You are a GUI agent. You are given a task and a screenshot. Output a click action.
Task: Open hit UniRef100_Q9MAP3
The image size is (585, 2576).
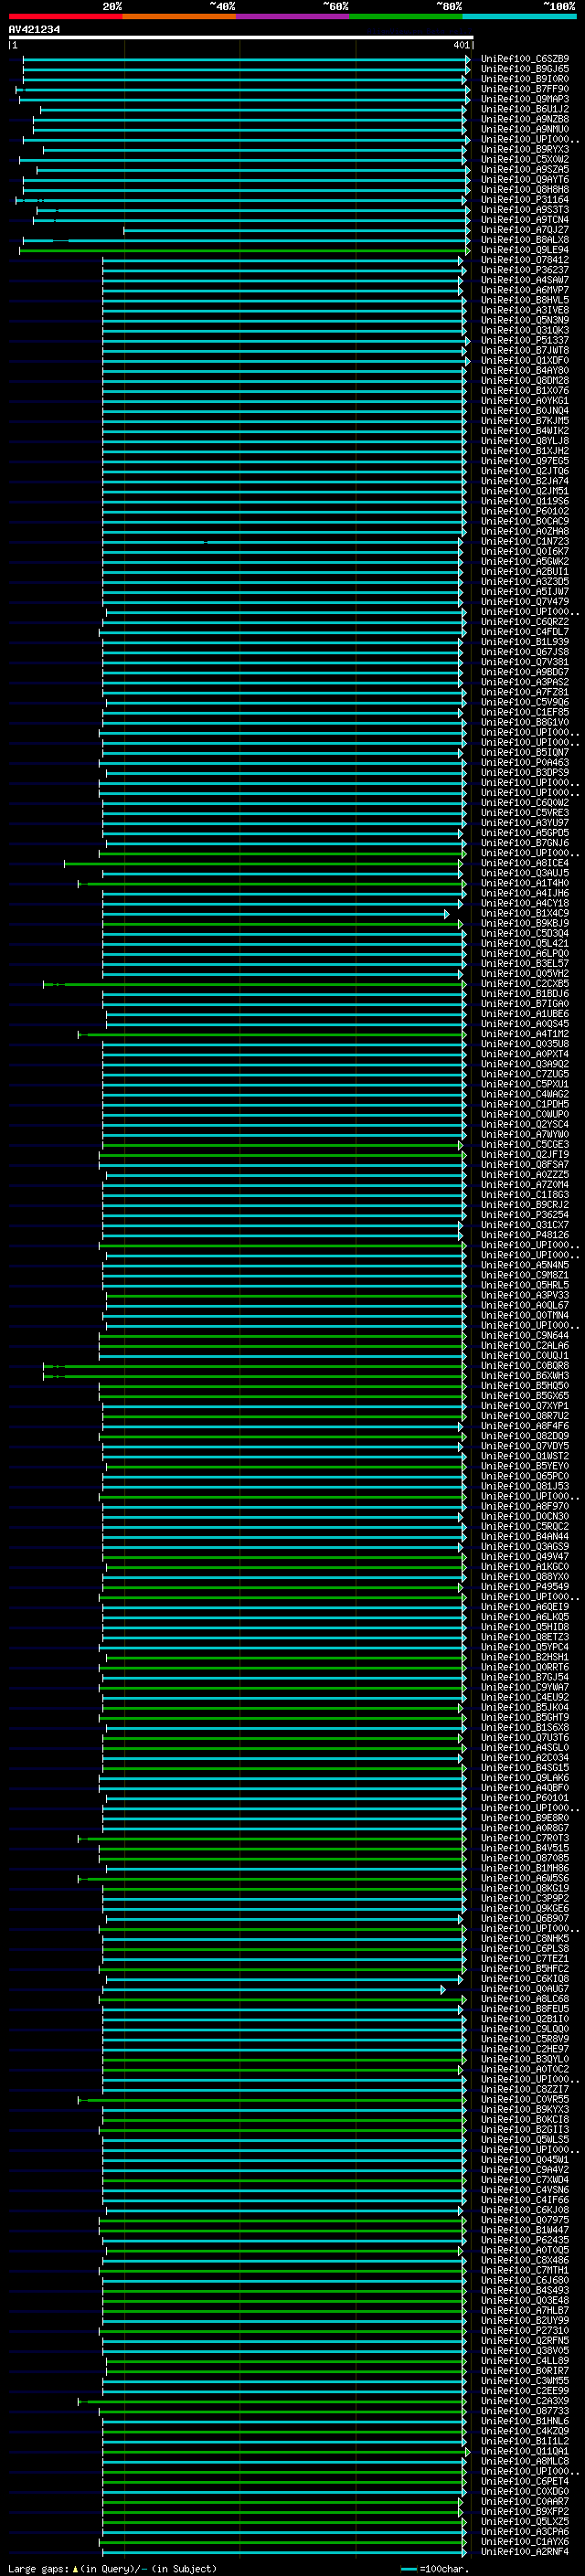click(525, 99)
